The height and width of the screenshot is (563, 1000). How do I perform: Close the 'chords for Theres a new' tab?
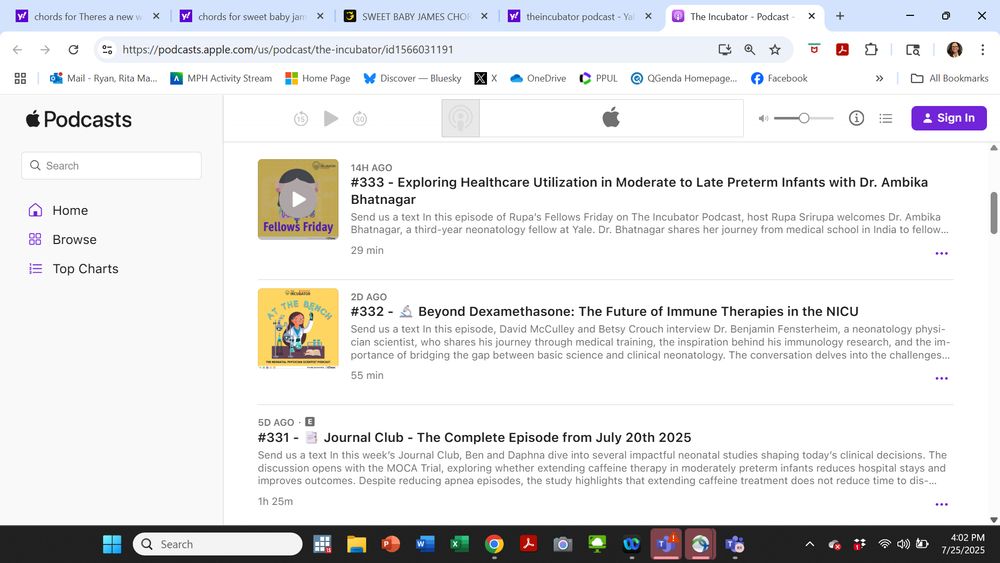[x=156, y=17]
